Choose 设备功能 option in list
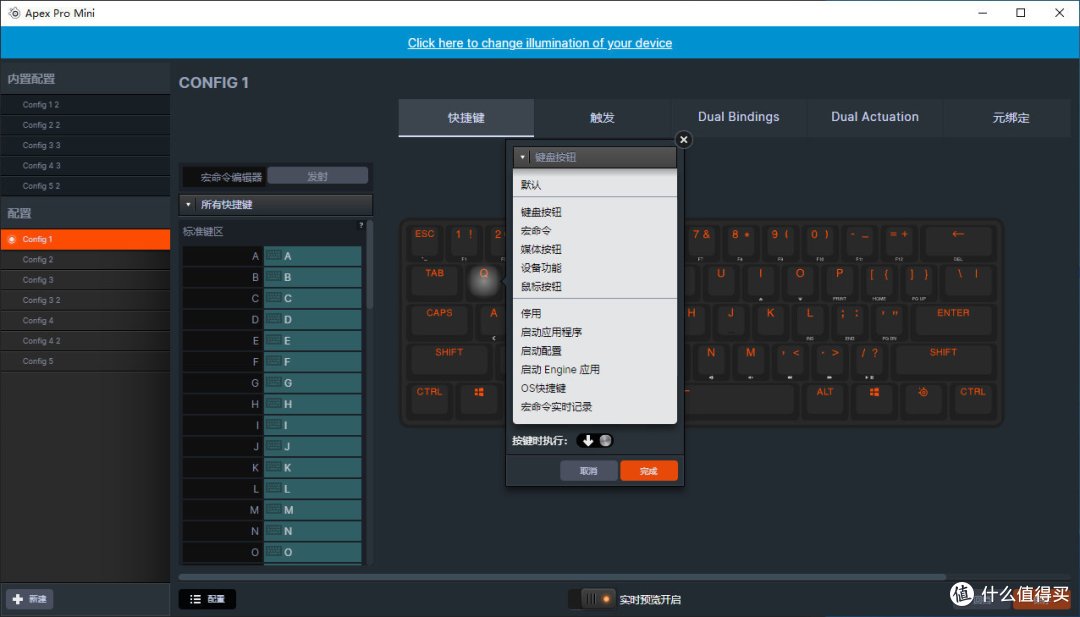Viewport: 1080px width, 617px height. click(541, 268)
